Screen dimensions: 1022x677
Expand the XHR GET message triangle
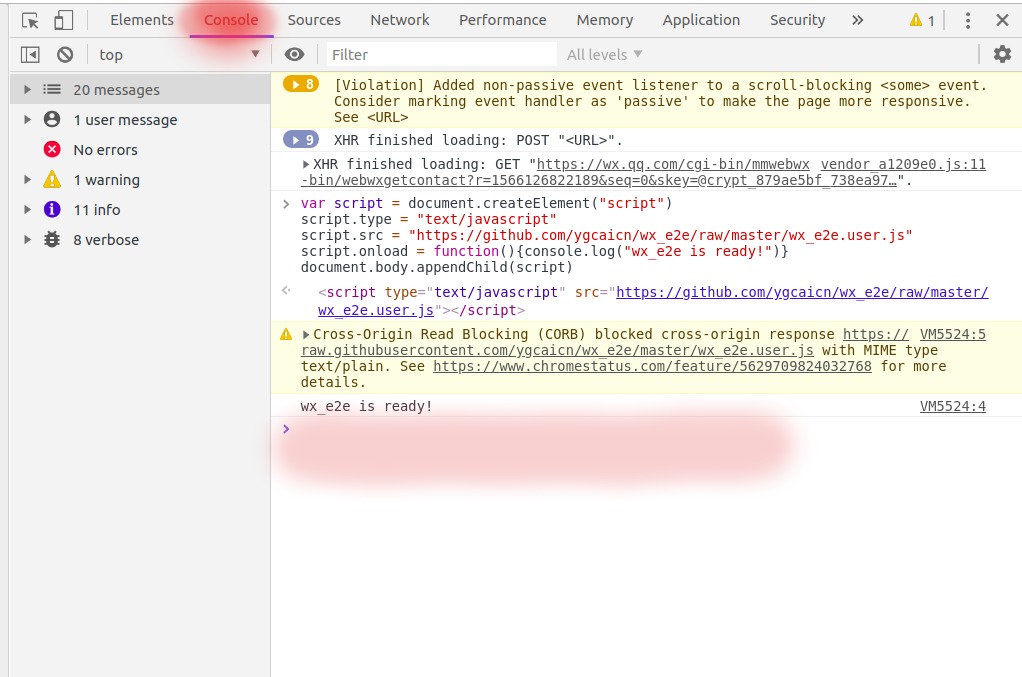pos(306,164)
